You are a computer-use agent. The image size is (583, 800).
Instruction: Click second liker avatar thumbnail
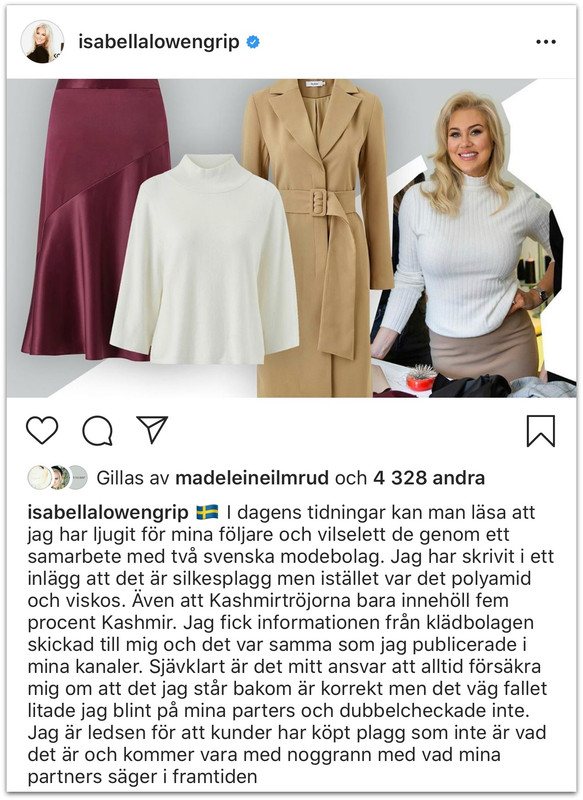coord(58,478)
